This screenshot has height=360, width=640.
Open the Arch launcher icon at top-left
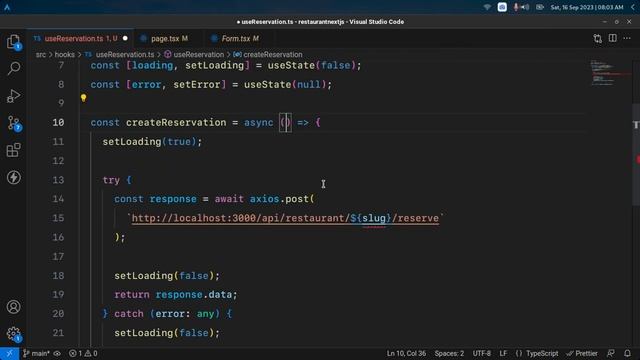point(7,7)
